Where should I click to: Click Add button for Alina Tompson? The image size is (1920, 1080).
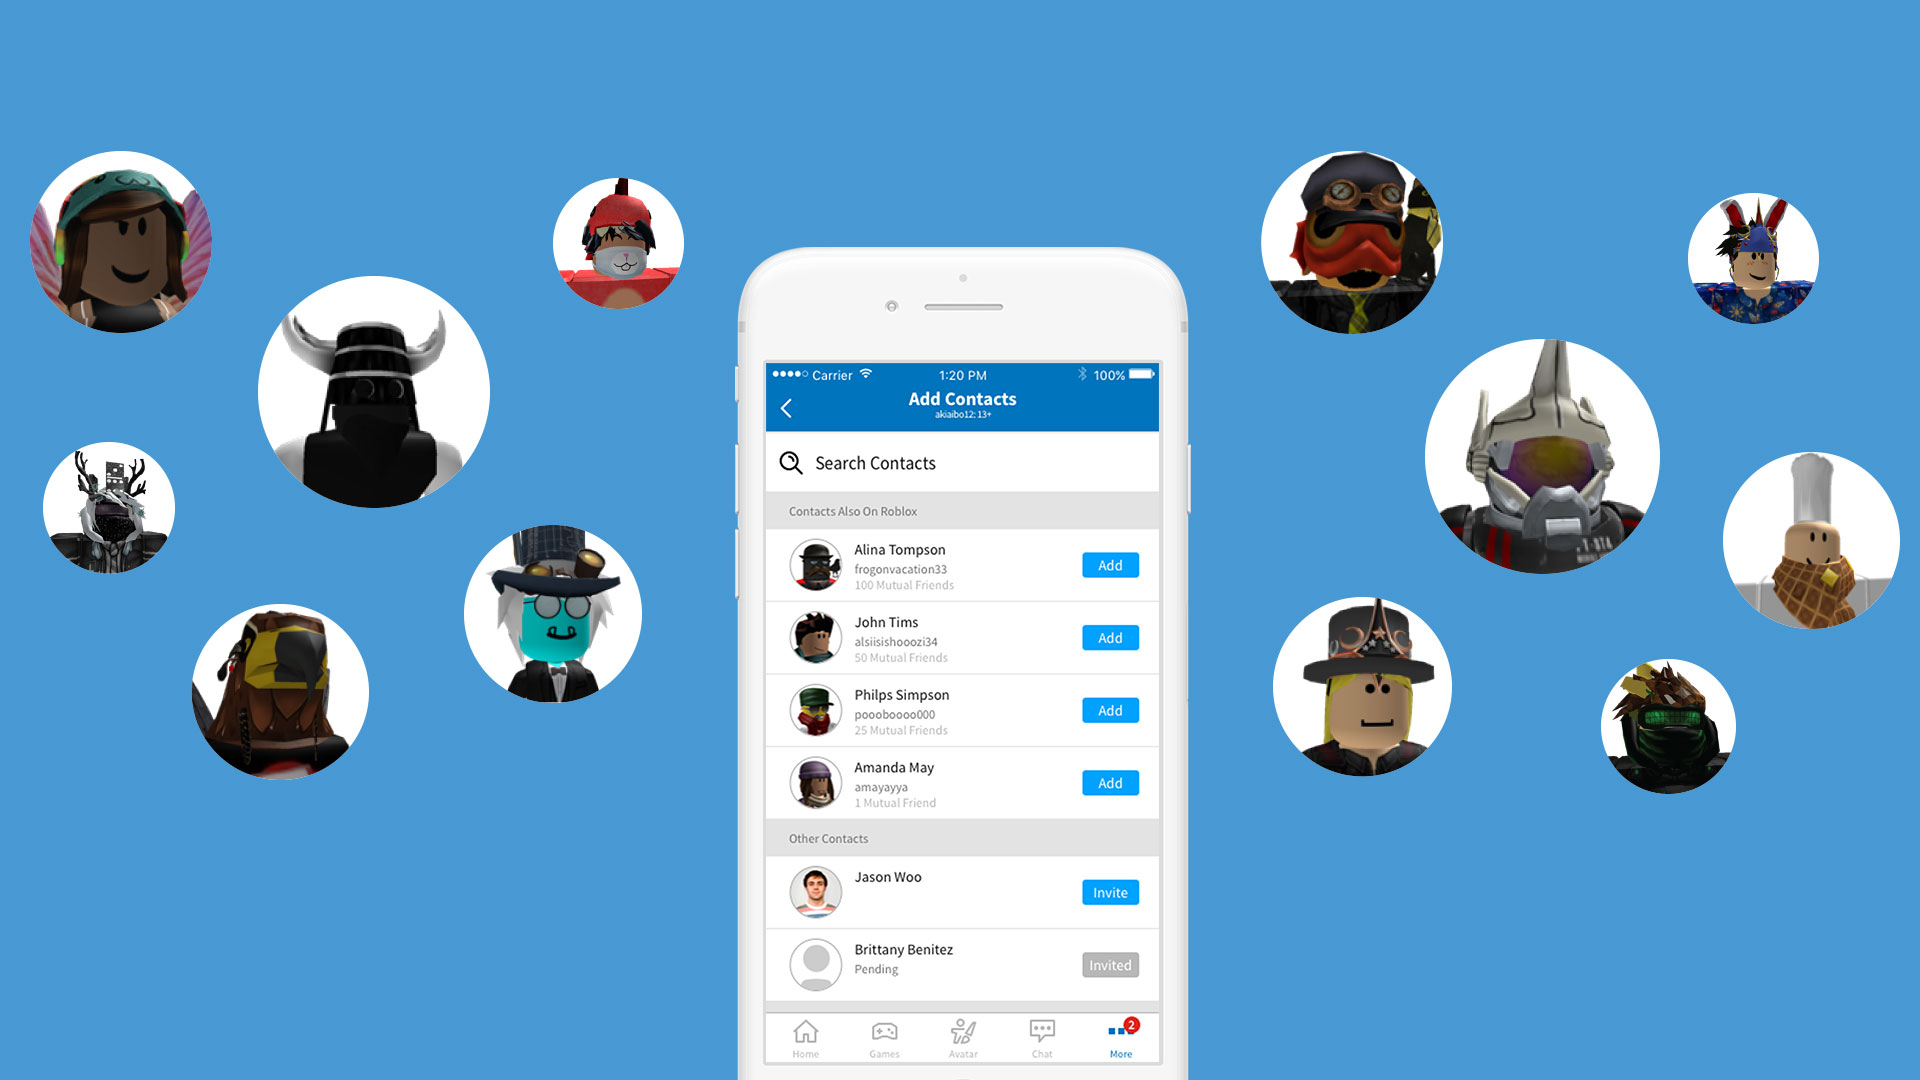(x=1106, y=564)
